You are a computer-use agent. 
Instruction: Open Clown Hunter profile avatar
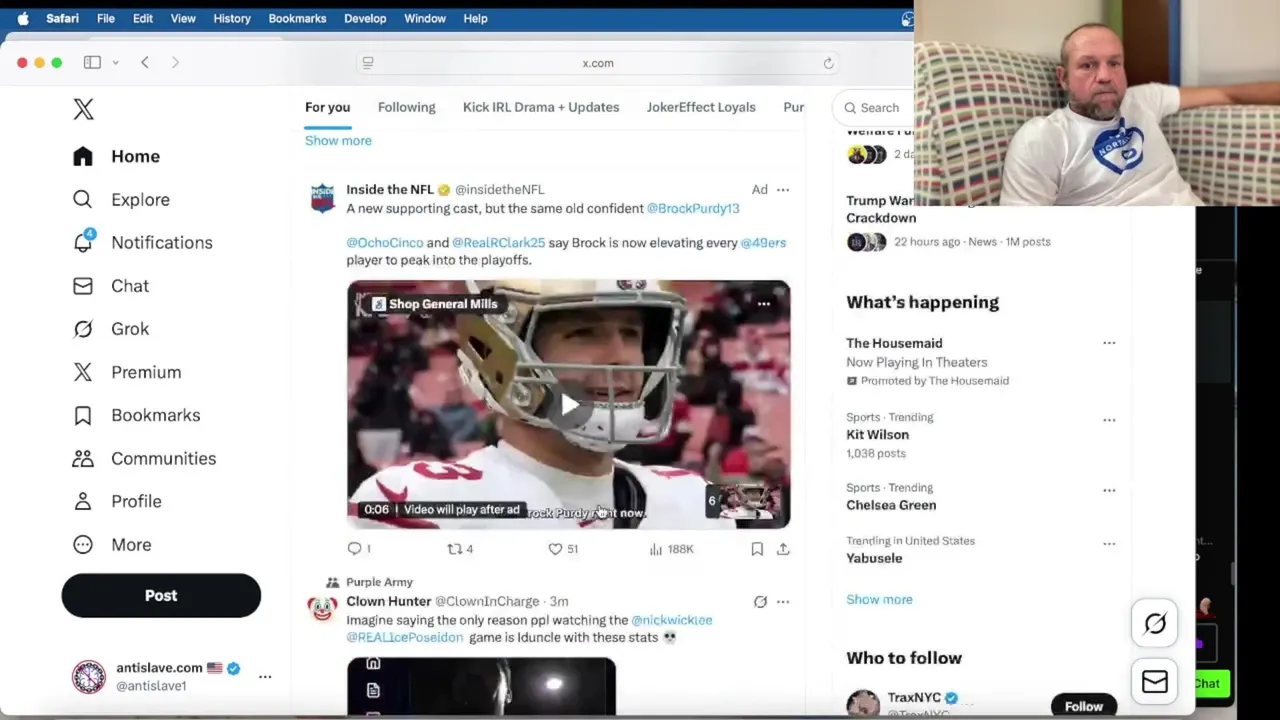(x=322, y=609)
